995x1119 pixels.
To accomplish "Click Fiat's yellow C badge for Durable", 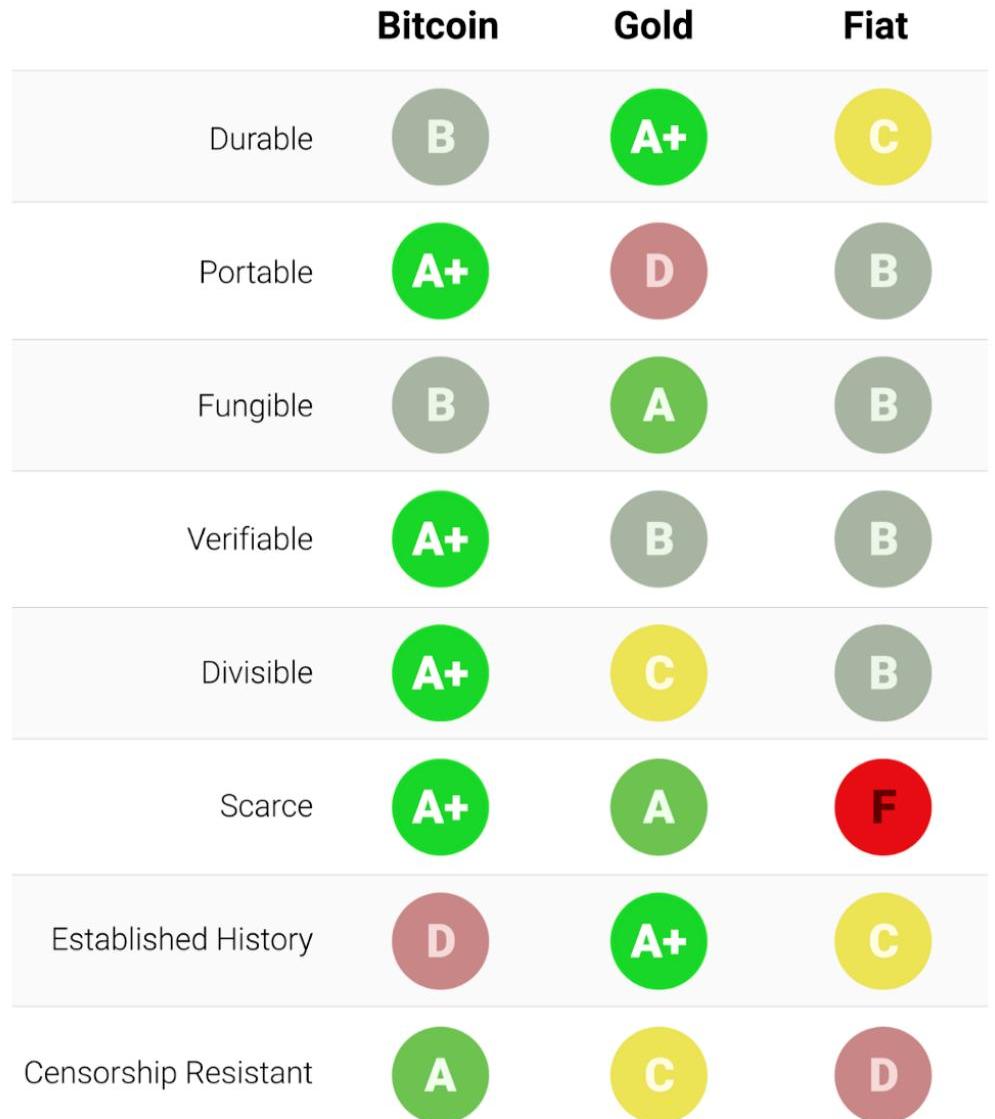I will coord(883,137).
